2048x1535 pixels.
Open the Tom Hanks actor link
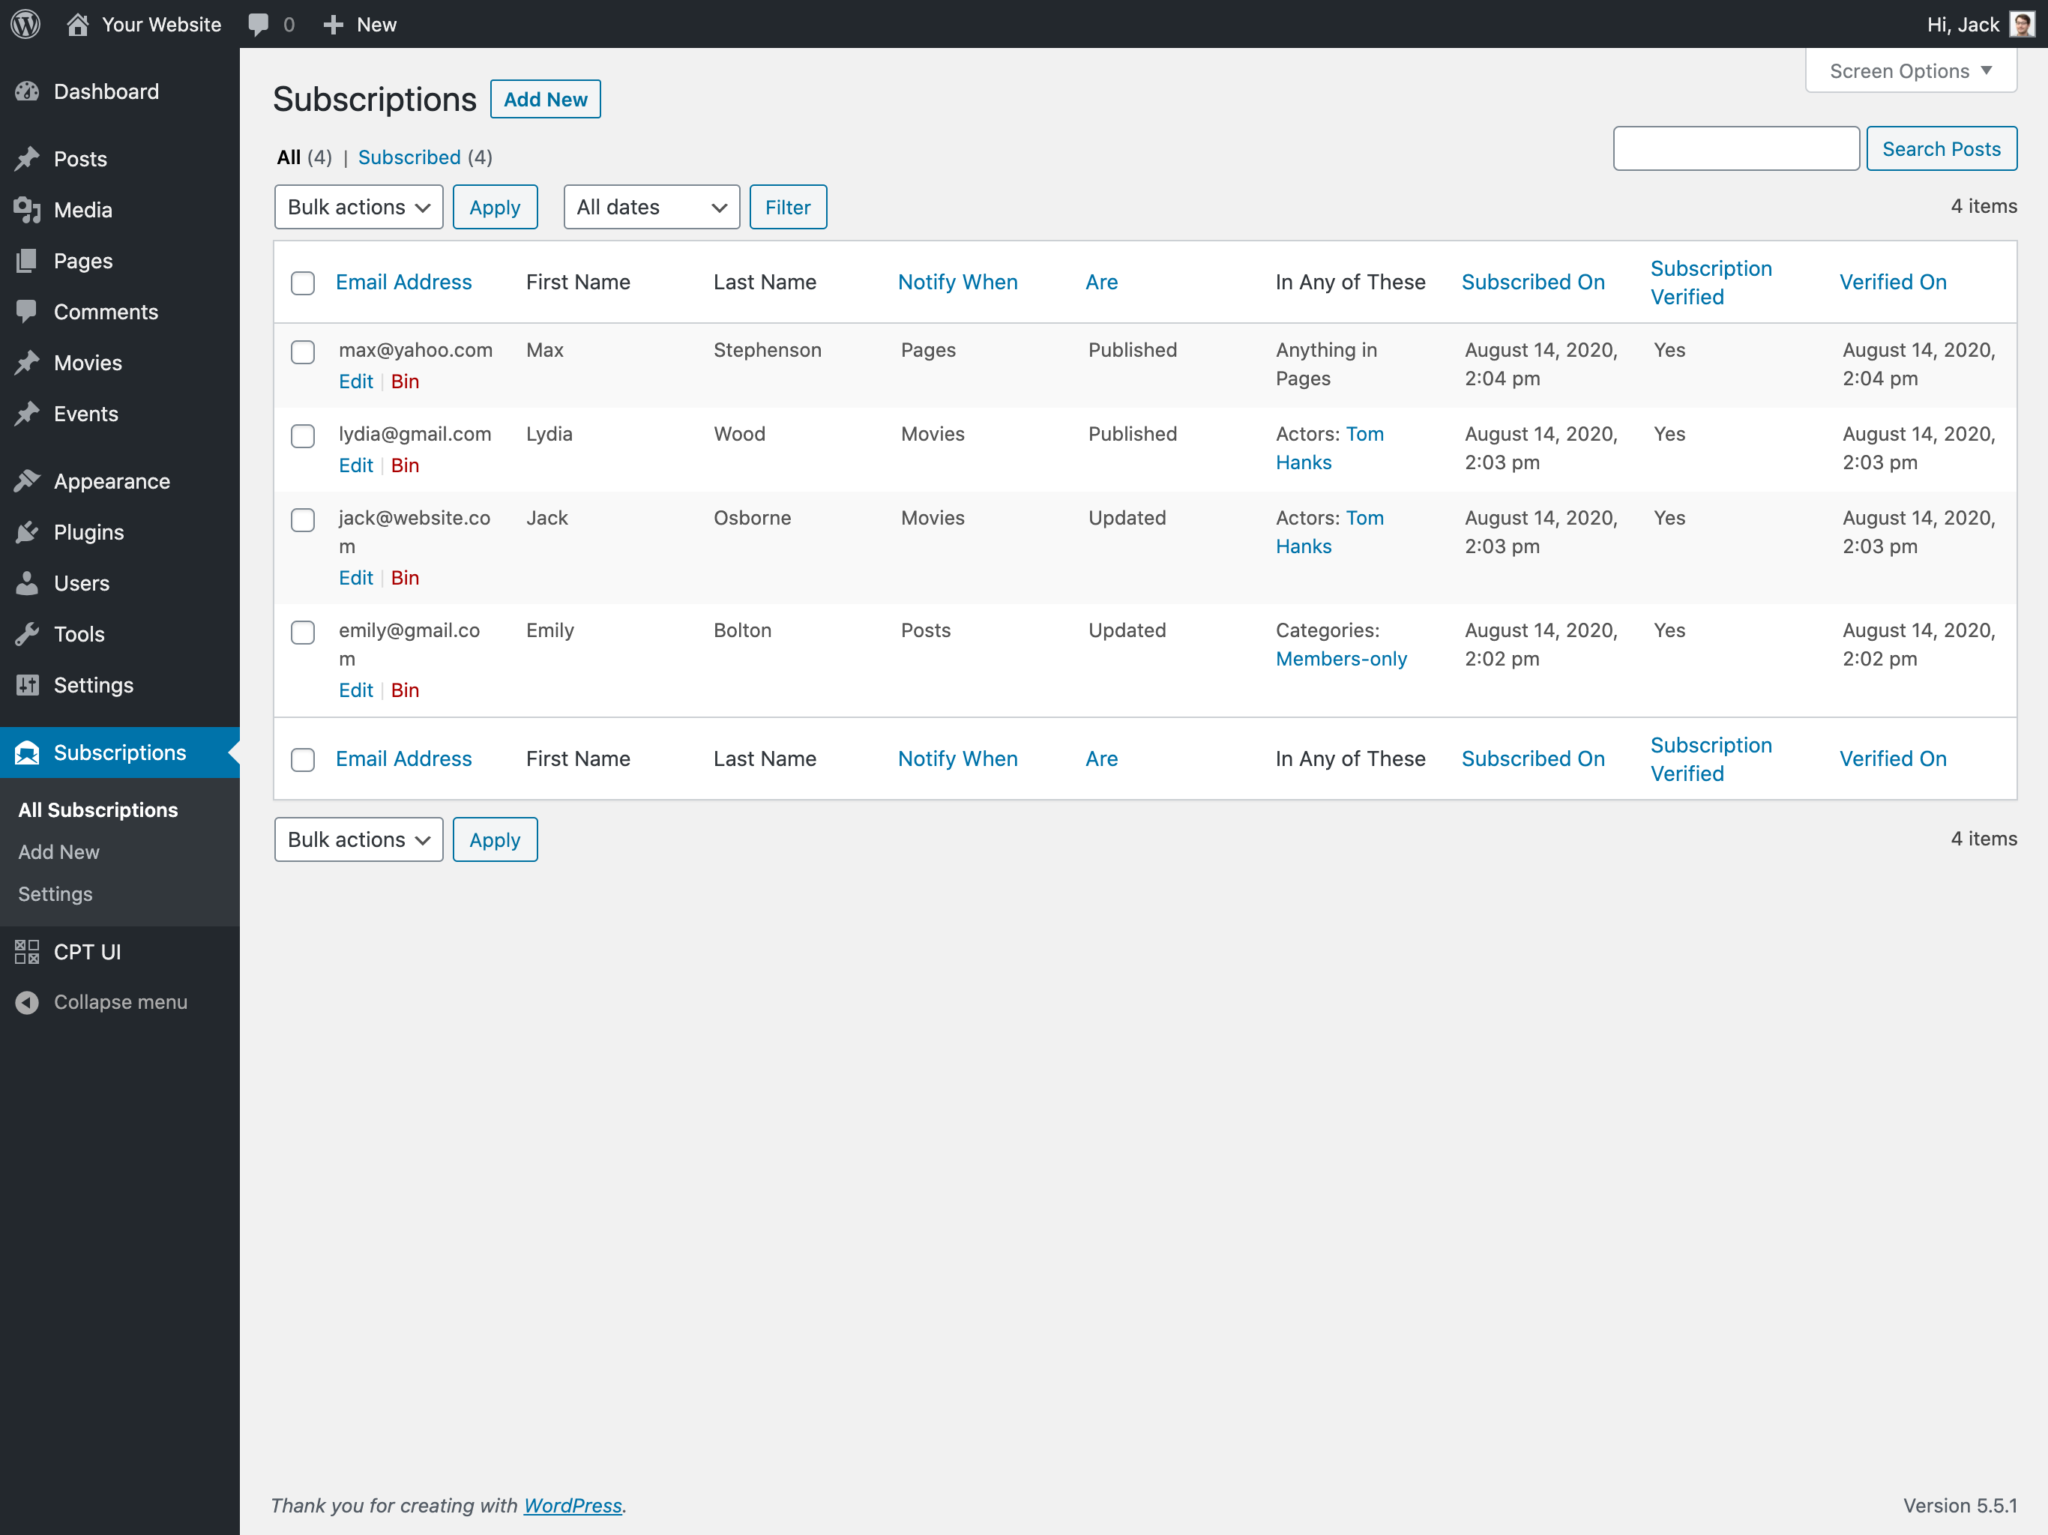[1364, 434]
